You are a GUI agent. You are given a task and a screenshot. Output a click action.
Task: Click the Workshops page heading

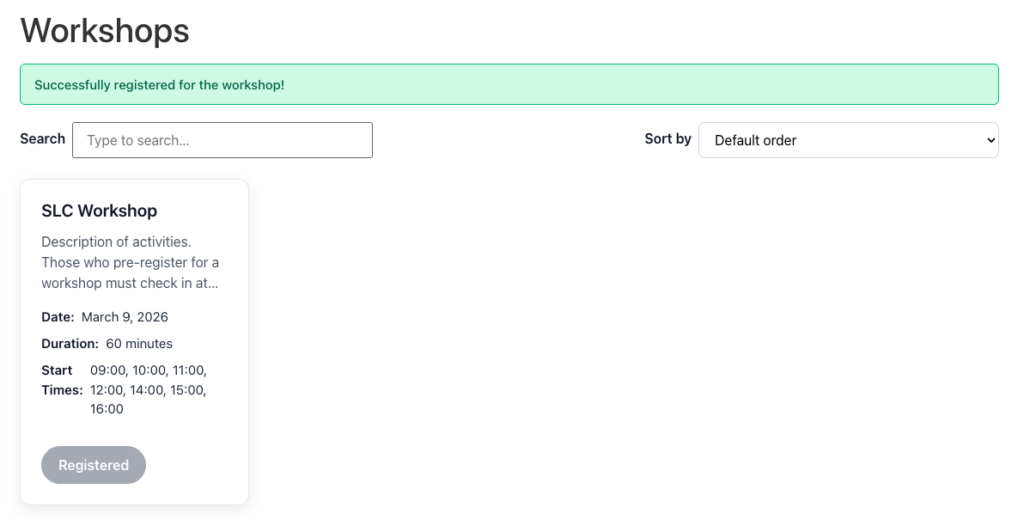[x=105, y=30]
